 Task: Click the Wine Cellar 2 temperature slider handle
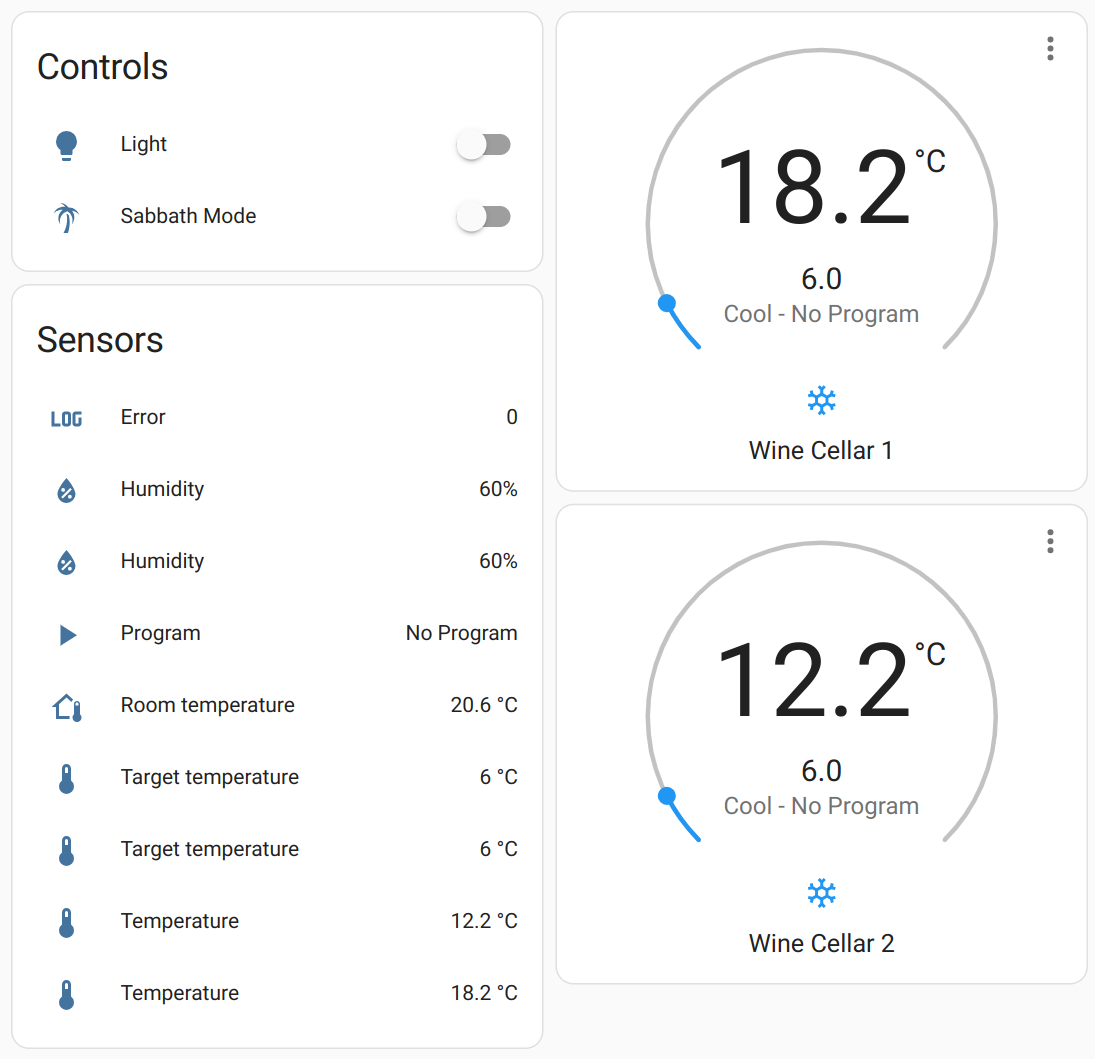click(667, 796)
